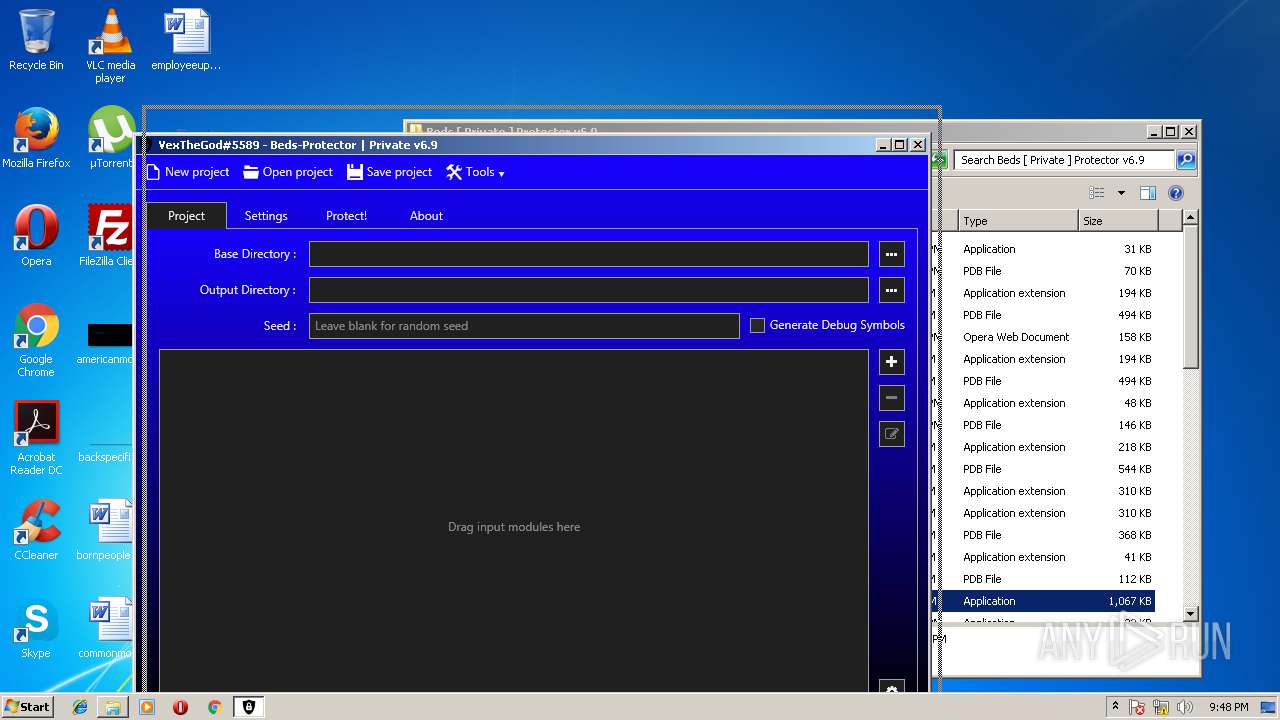Select Skype desktop icon
Image resolution: width=1280 pixels, height=720 pixels.
tap(36, 628)
